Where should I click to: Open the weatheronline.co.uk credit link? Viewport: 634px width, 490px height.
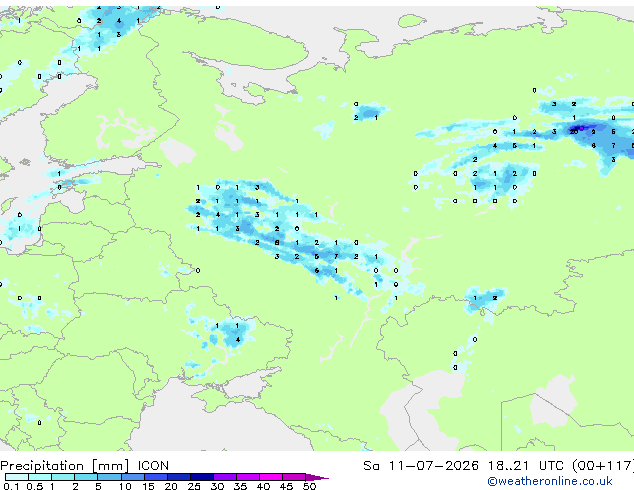coord(550,481)
